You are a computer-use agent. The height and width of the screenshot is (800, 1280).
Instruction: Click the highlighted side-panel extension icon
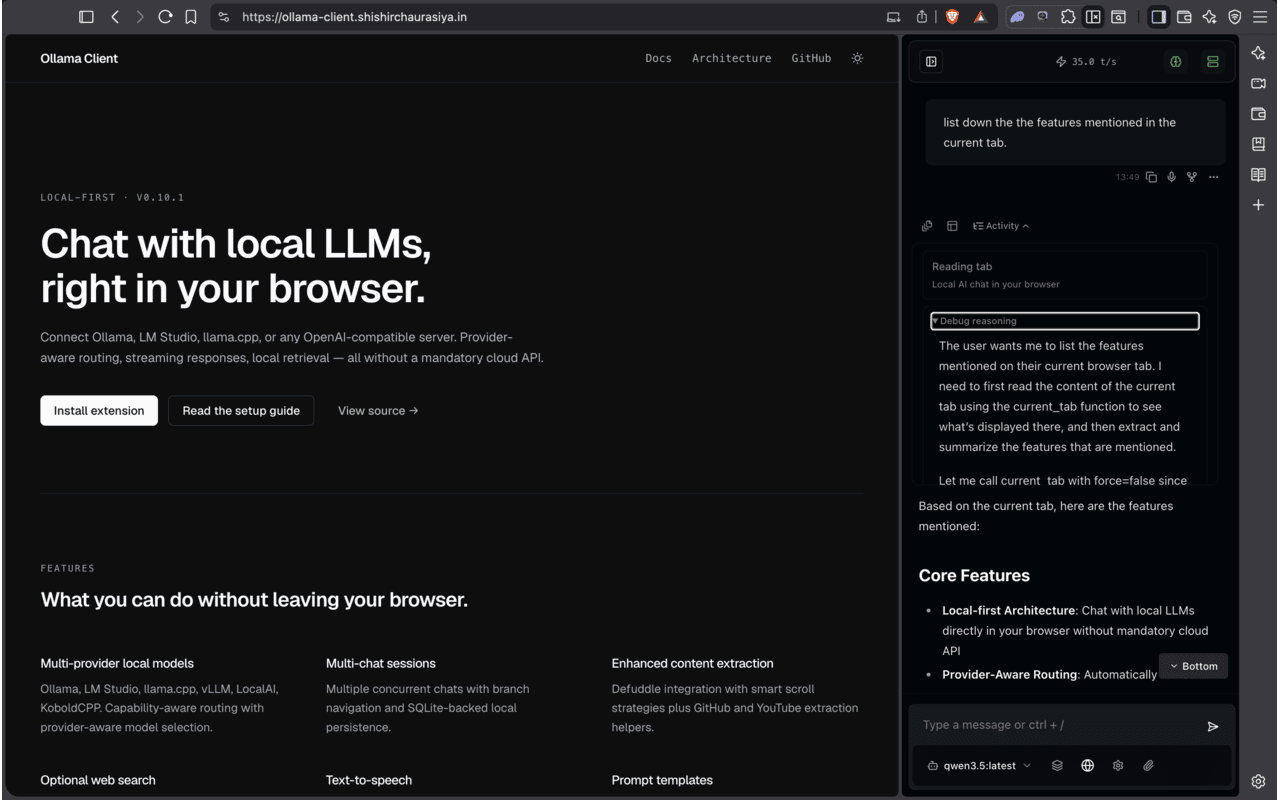click(x=1093, y=17)
